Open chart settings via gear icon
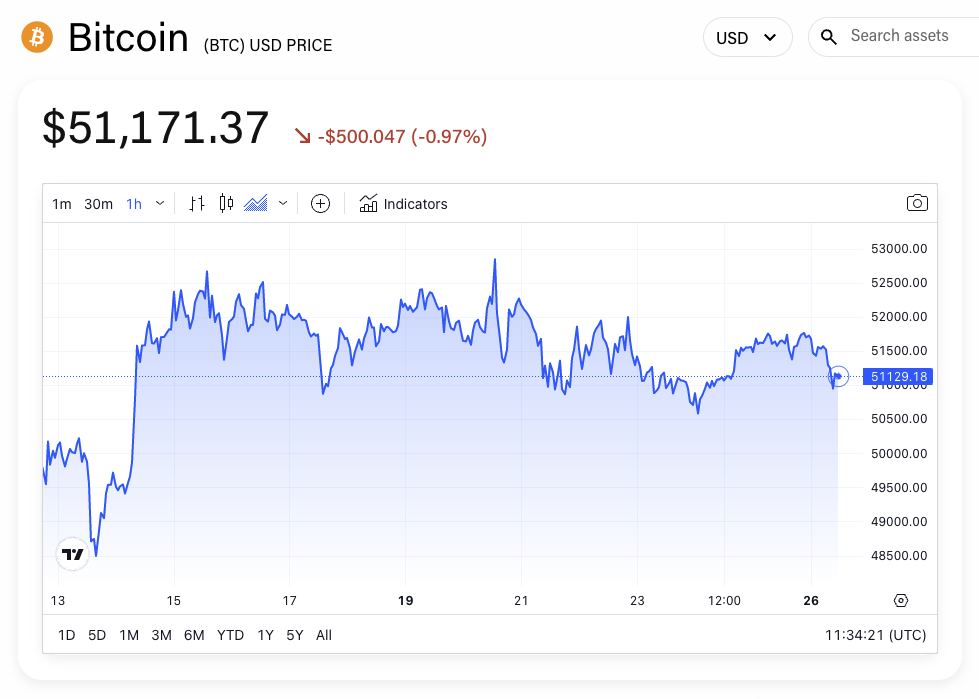This screenshot has height=699, width=979. [x=900, y=600]
